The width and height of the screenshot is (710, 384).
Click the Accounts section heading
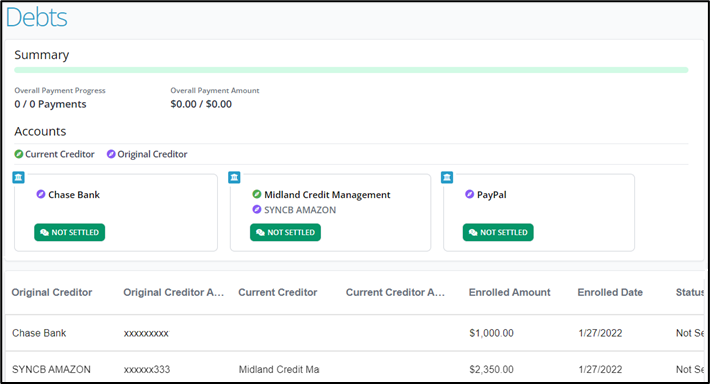pyautogui.click(x=40, y=131)
